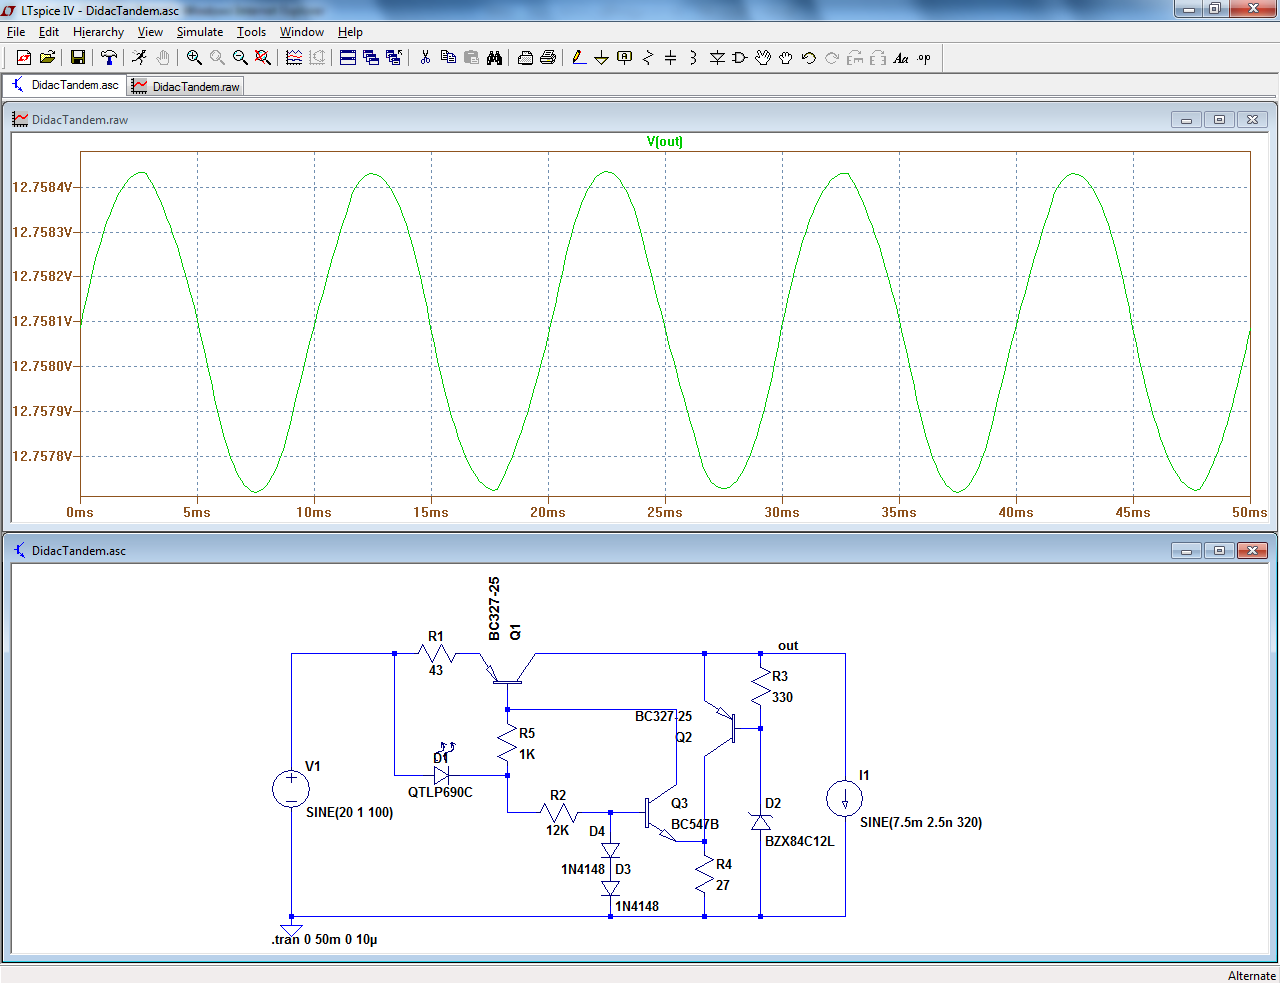Image resolution: width=1280 pixels, height=984 pixels.
Task: Click the QTLP690C LED label
Action: tap(440, 792)
